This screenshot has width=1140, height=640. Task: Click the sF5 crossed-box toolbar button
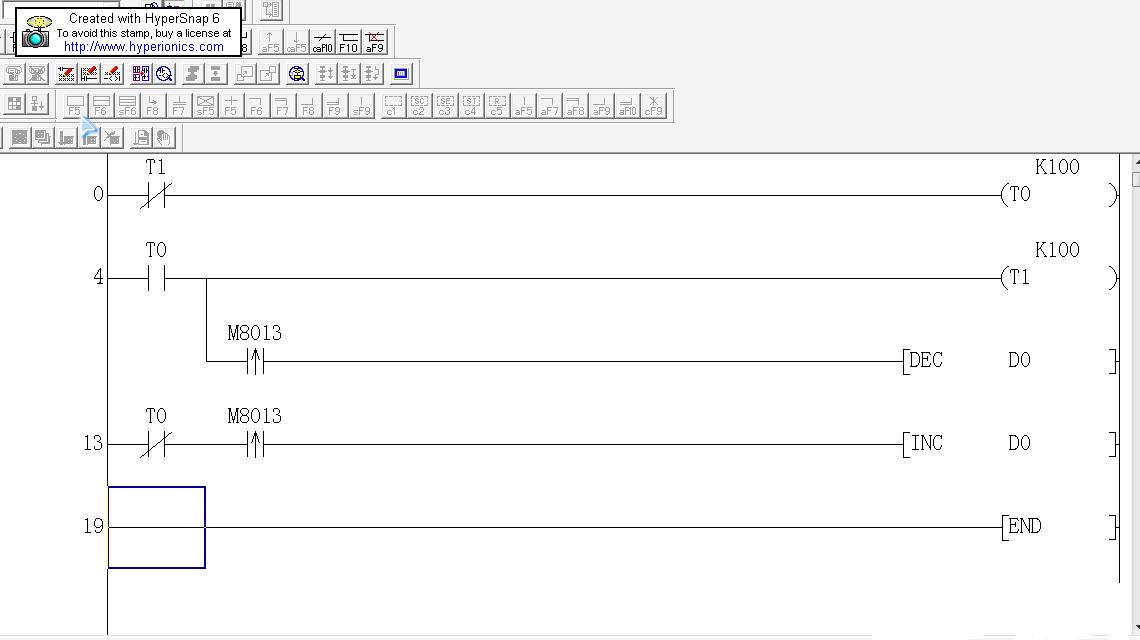[x=205, y=105]
